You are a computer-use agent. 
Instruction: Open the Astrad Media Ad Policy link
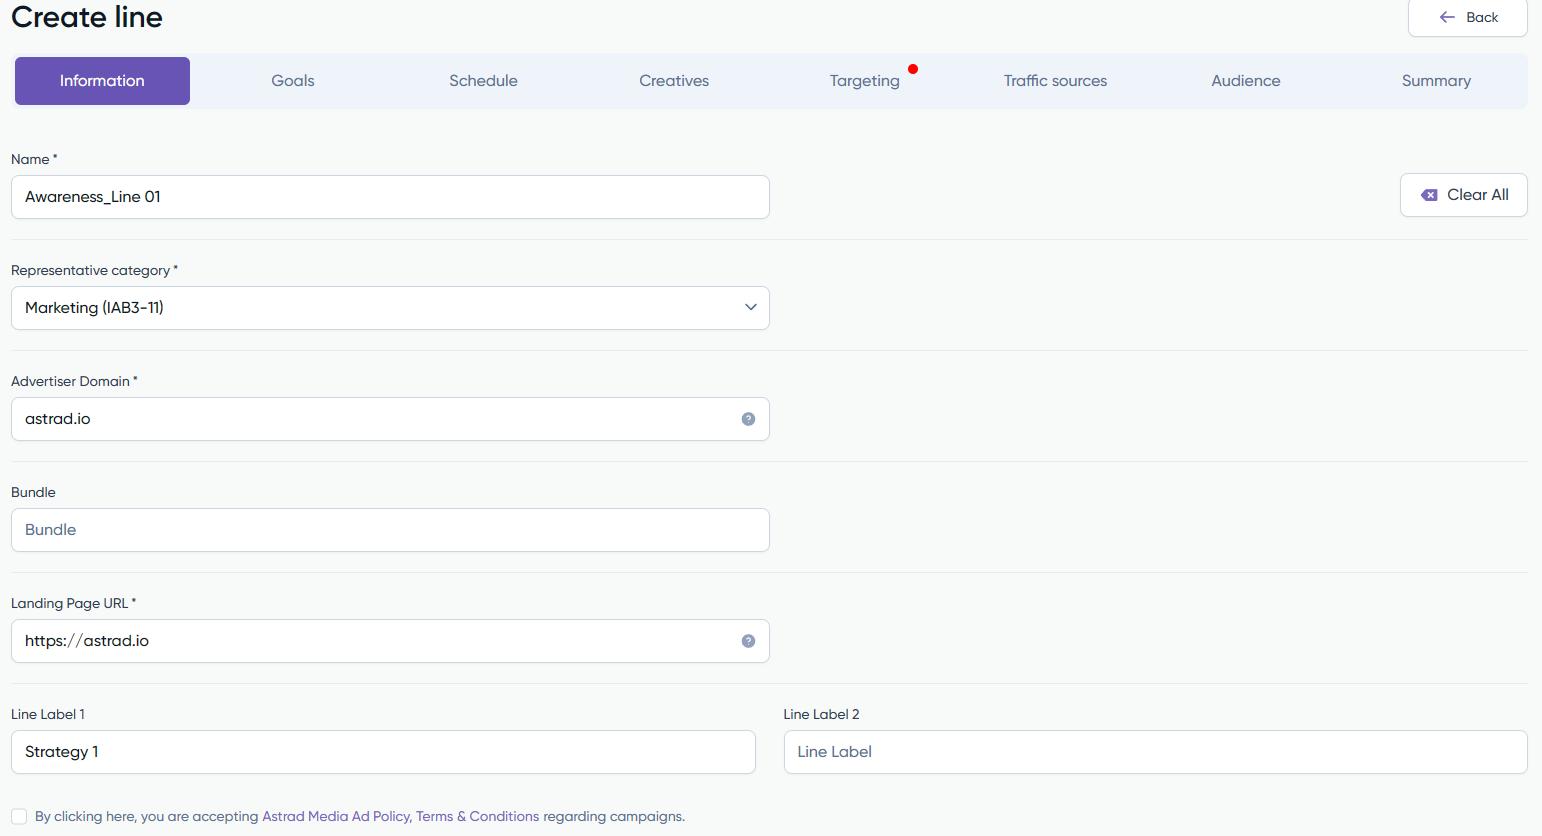coord(336,816)
